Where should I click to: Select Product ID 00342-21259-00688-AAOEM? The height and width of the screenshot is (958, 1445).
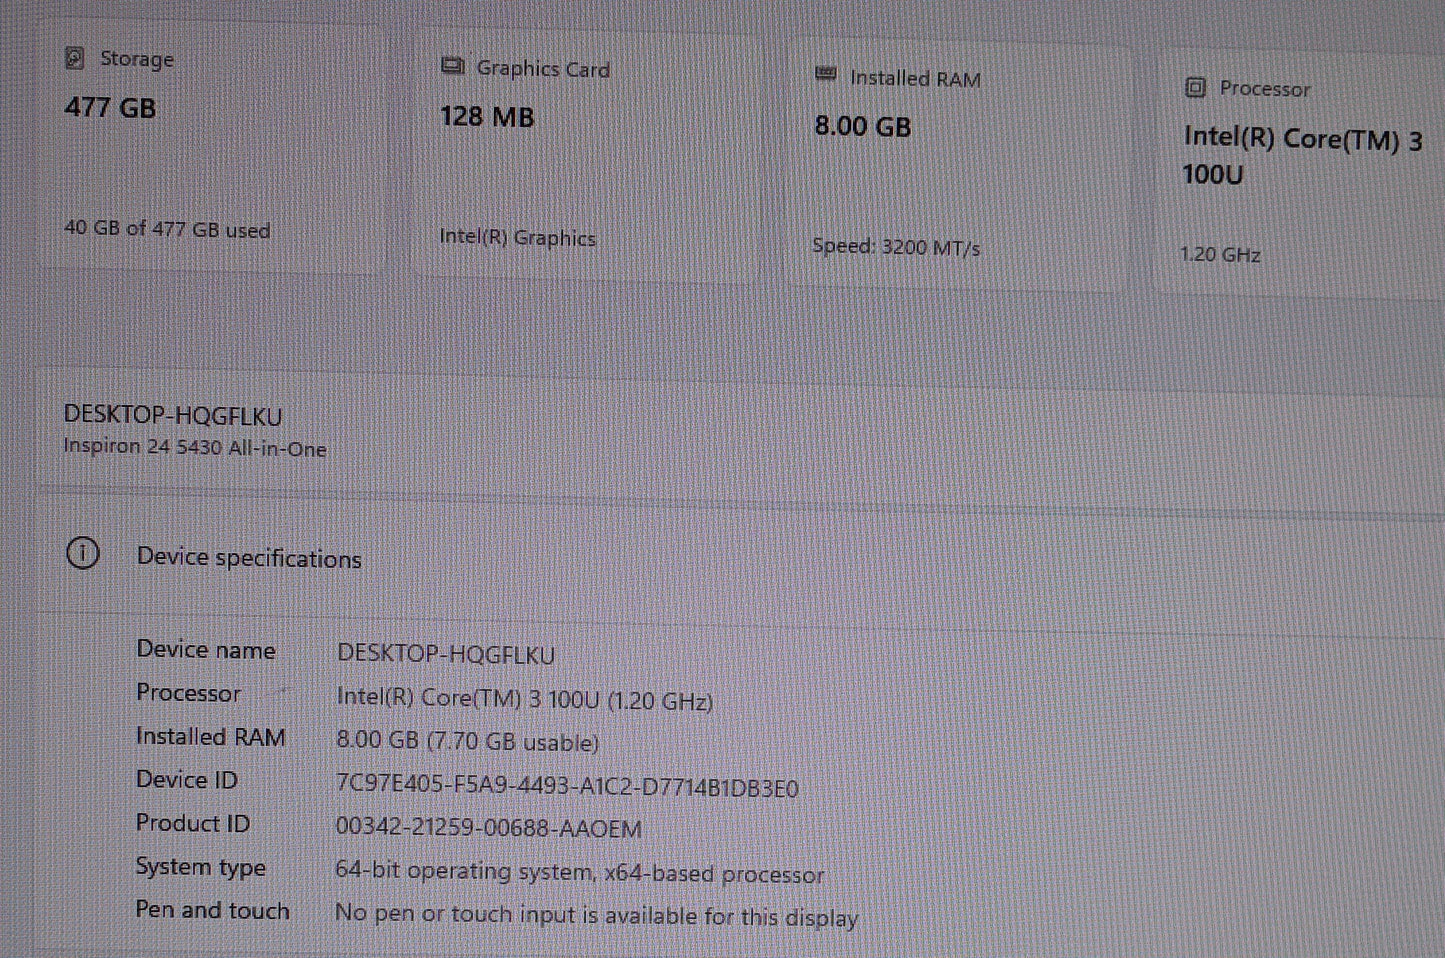489,829
